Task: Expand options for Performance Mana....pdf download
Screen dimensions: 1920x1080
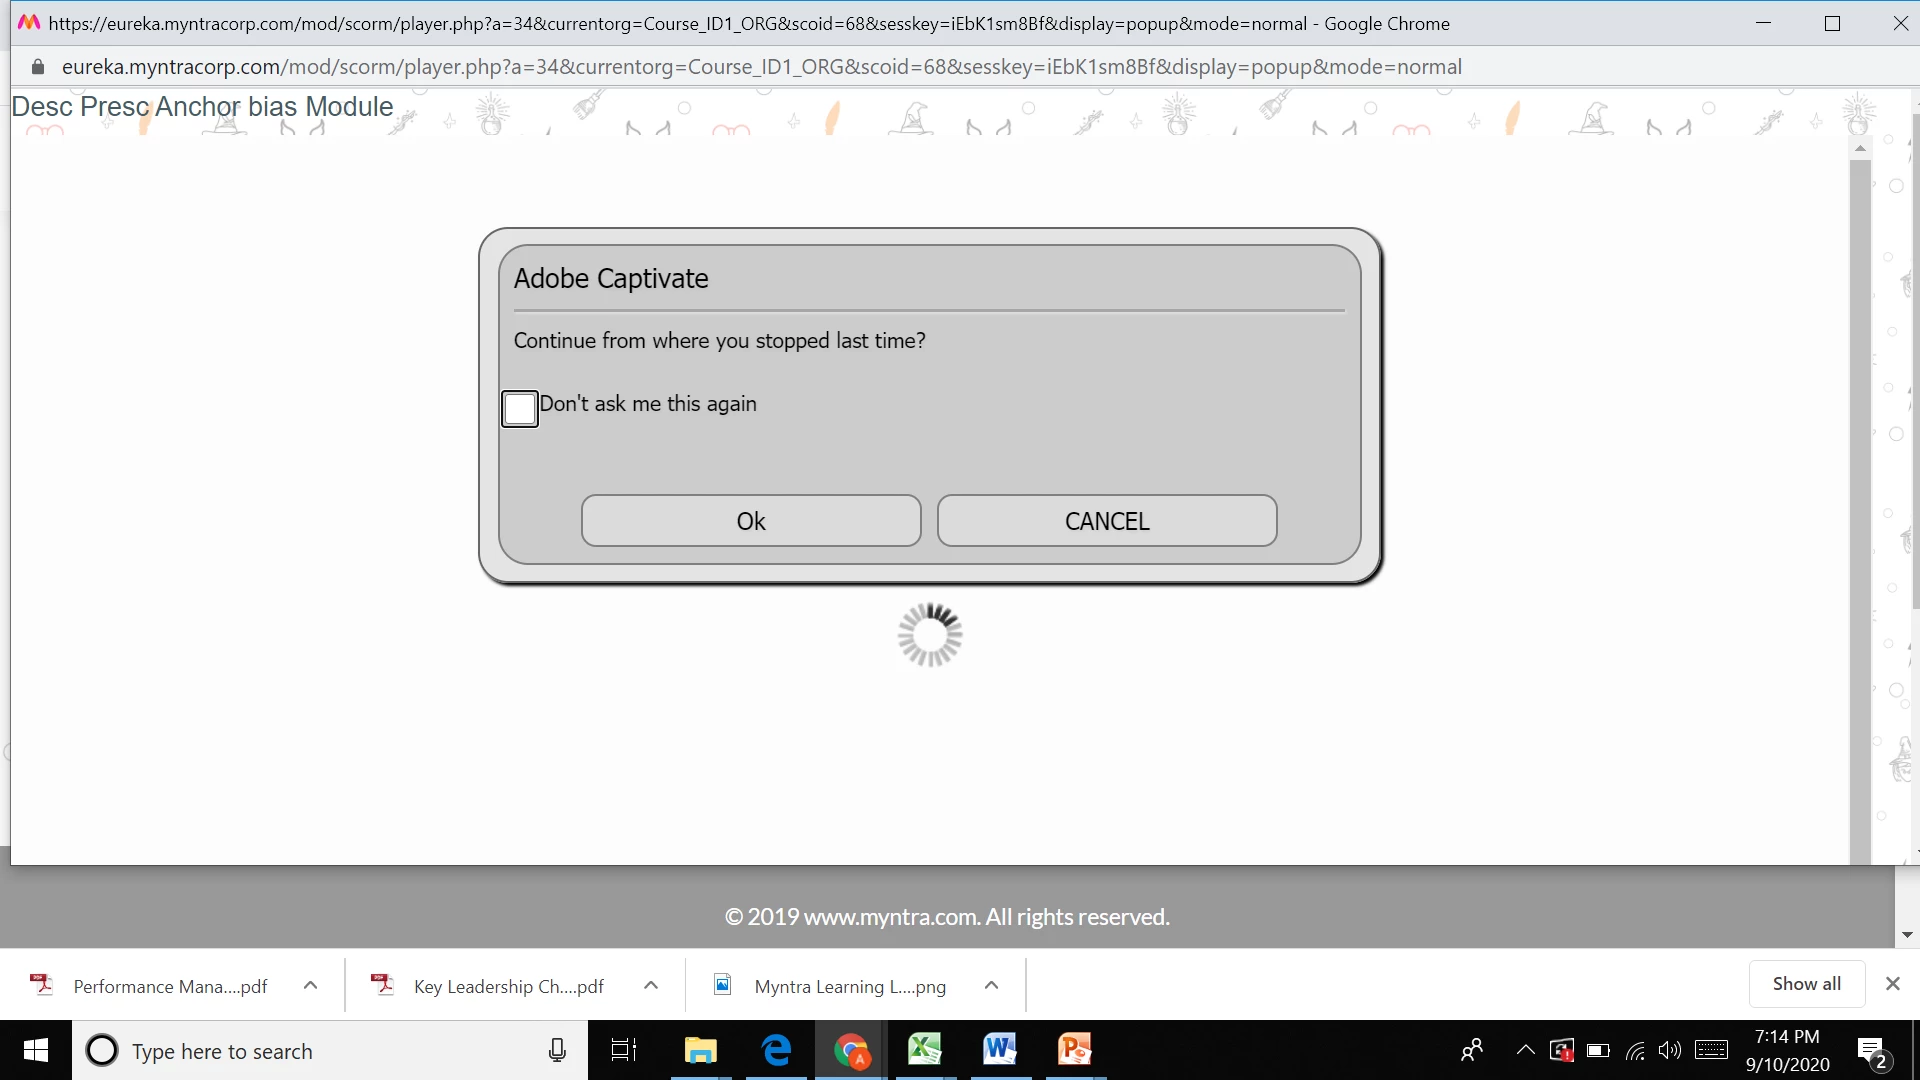Action: 310,985
